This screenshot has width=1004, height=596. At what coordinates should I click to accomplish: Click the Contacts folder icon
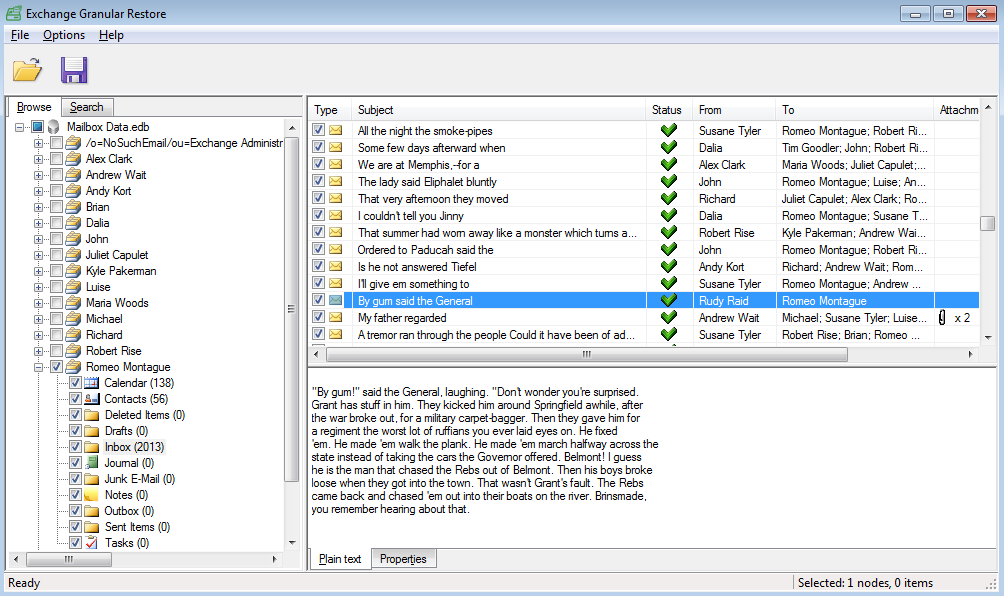(x=92, y=399)
